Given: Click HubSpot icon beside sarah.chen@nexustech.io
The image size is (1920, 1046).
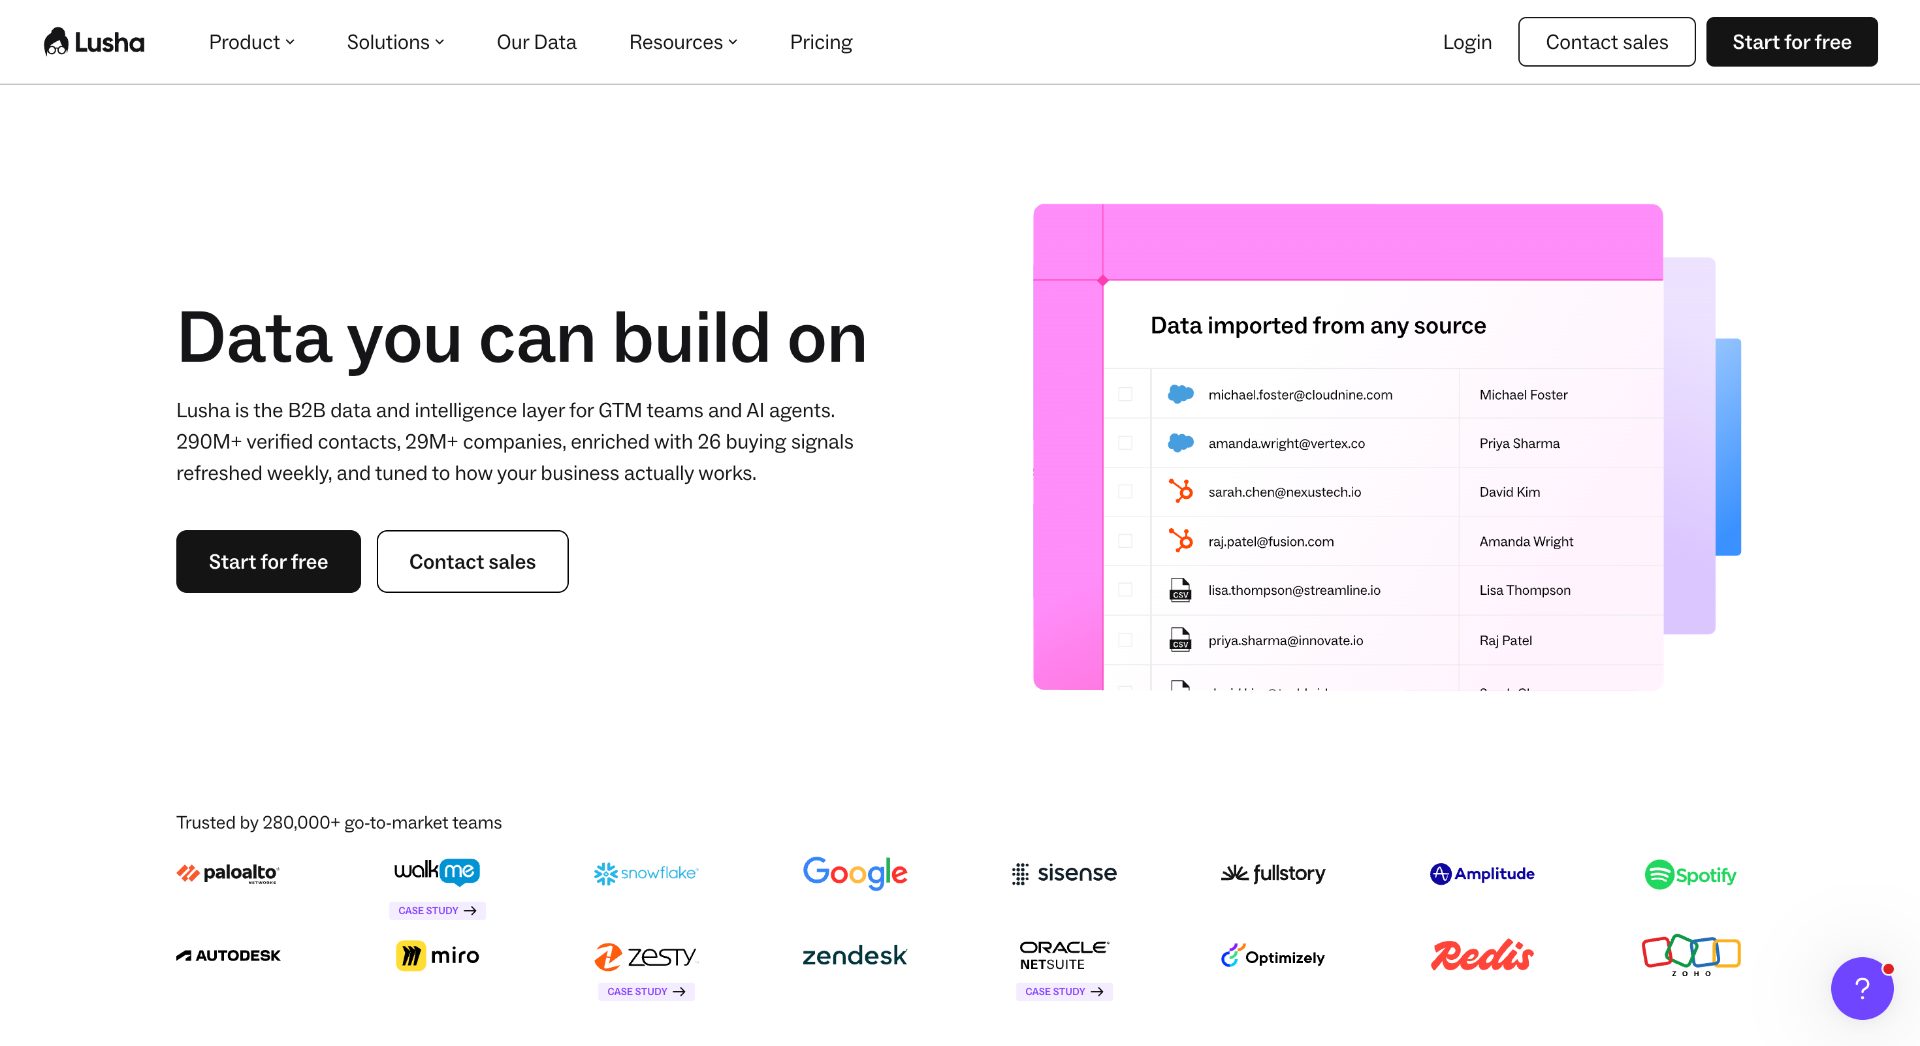Looking at the screenshot, I should point(1181,491).
